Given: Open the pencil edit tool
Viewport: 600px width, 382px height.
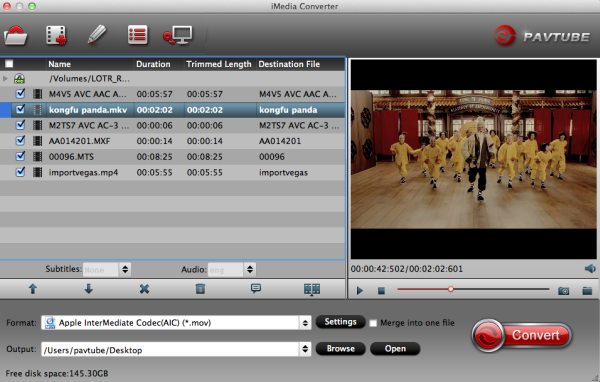Looking at the screenshot, I should [x=96, y=35].
